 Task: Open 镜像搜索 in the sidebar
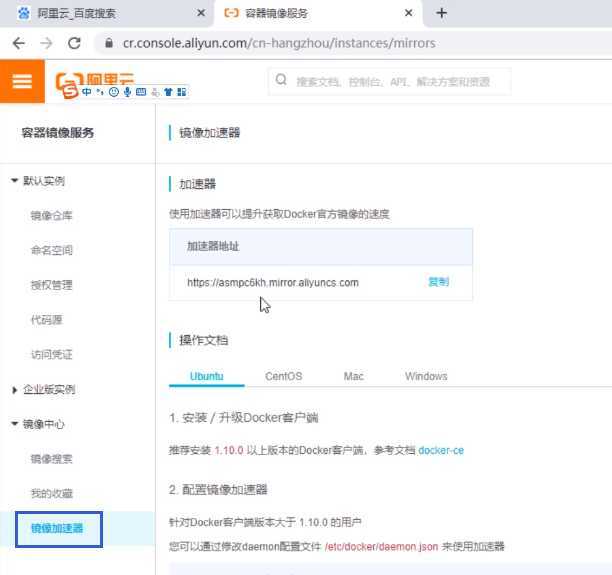52,459
